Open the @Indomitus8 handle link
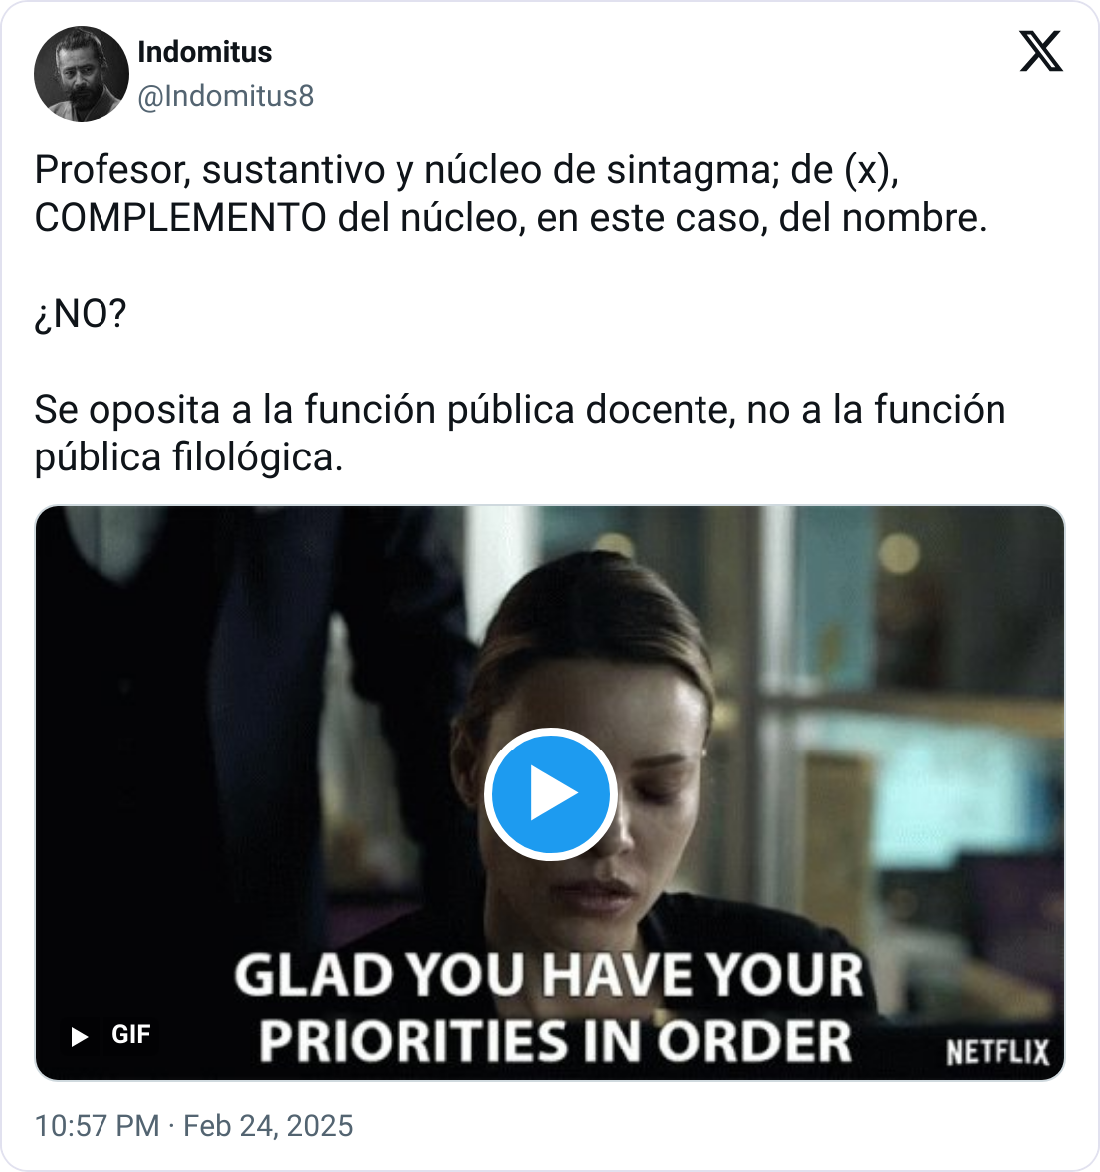This screenshot has height=1172, width=1100. 226,96
